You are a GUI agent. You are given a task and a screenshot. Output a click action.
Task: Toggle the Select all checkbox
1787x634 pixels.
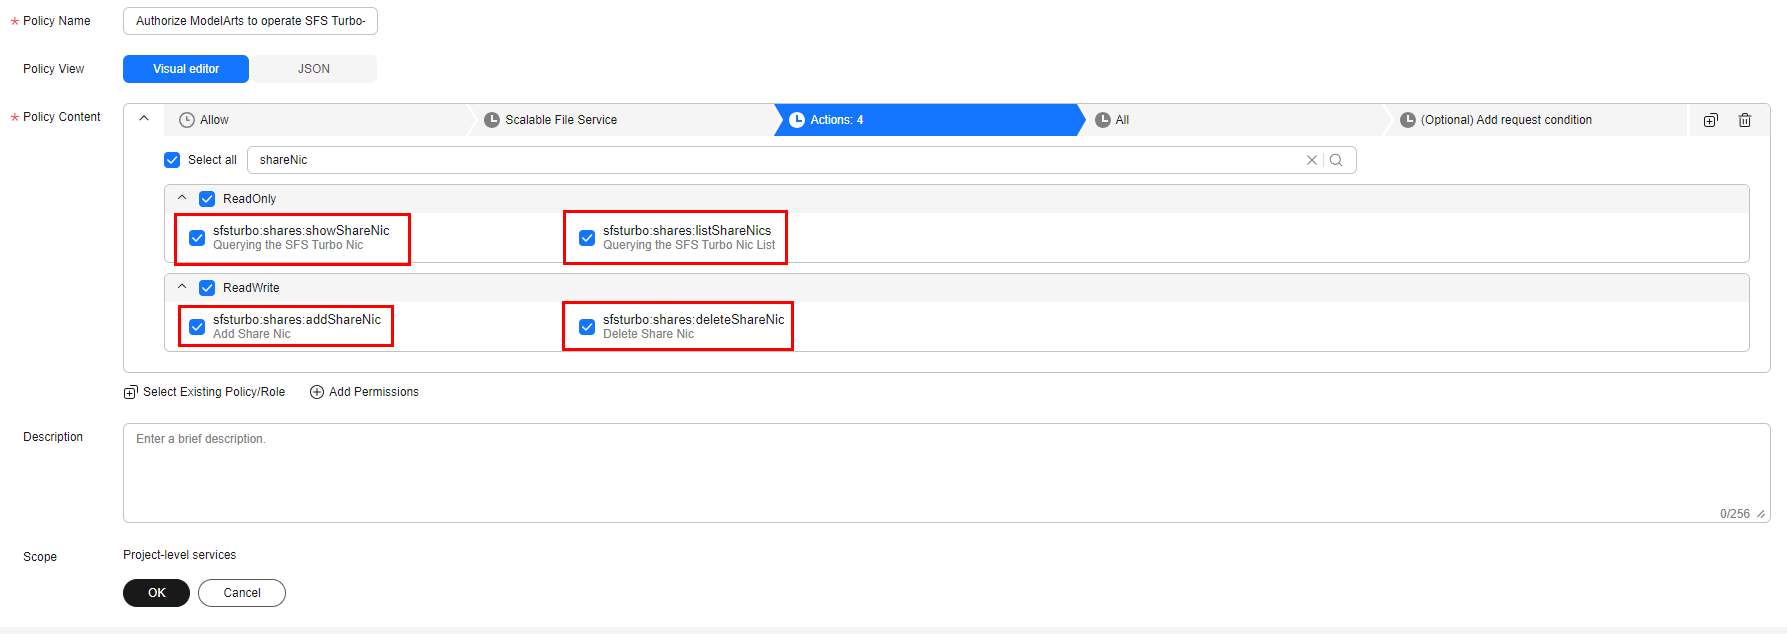(x=172, y=160)
